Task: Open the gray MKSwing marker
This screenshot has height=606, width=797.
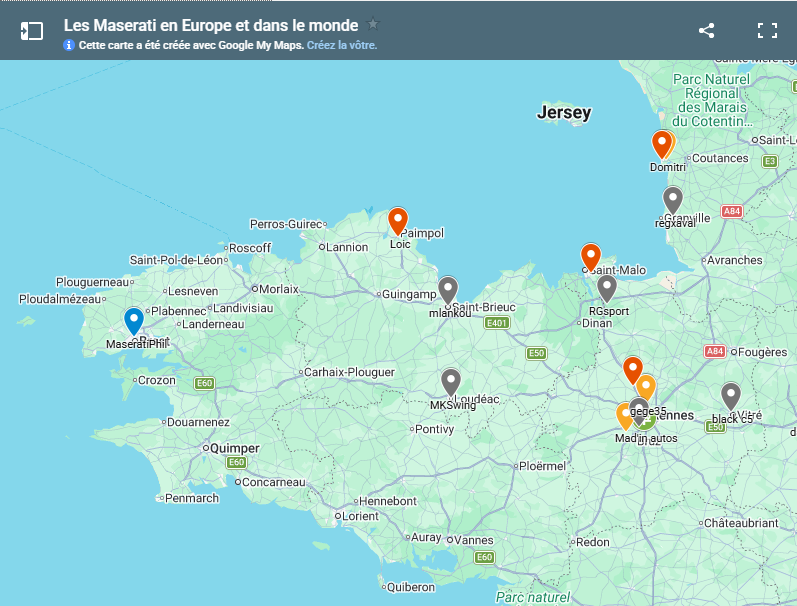Action: (x=451, y=381)
